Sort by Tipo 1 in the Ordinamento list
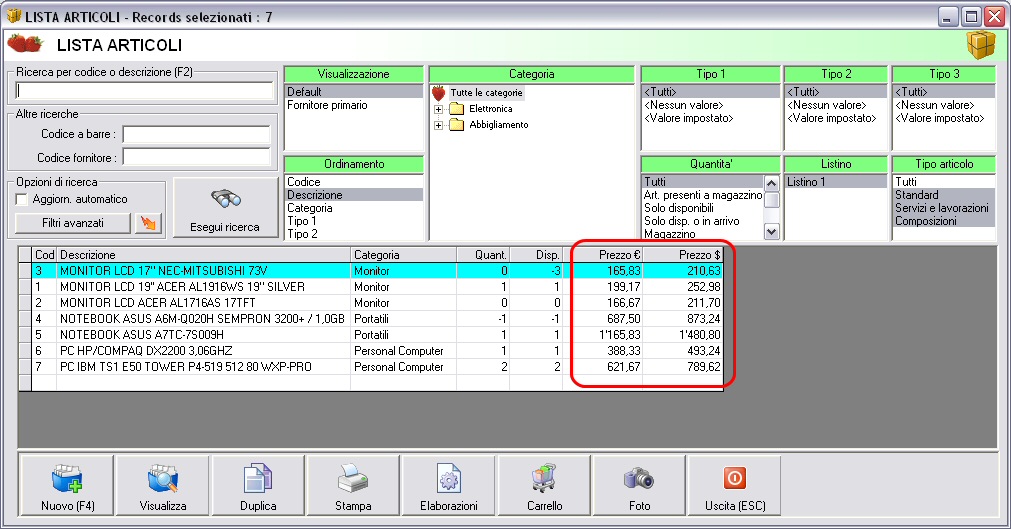This screenshot has height=529, width=1011. pyautogui.click(x=354, y=221)
